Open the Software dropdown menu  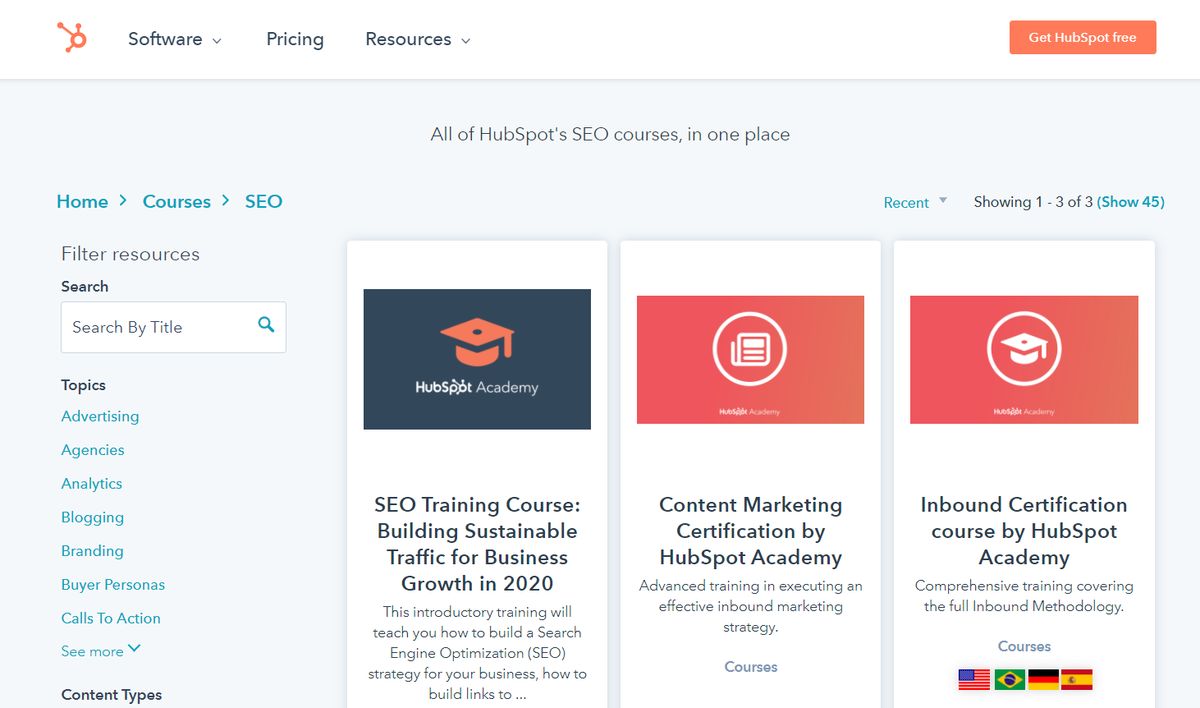pos(175,39)
